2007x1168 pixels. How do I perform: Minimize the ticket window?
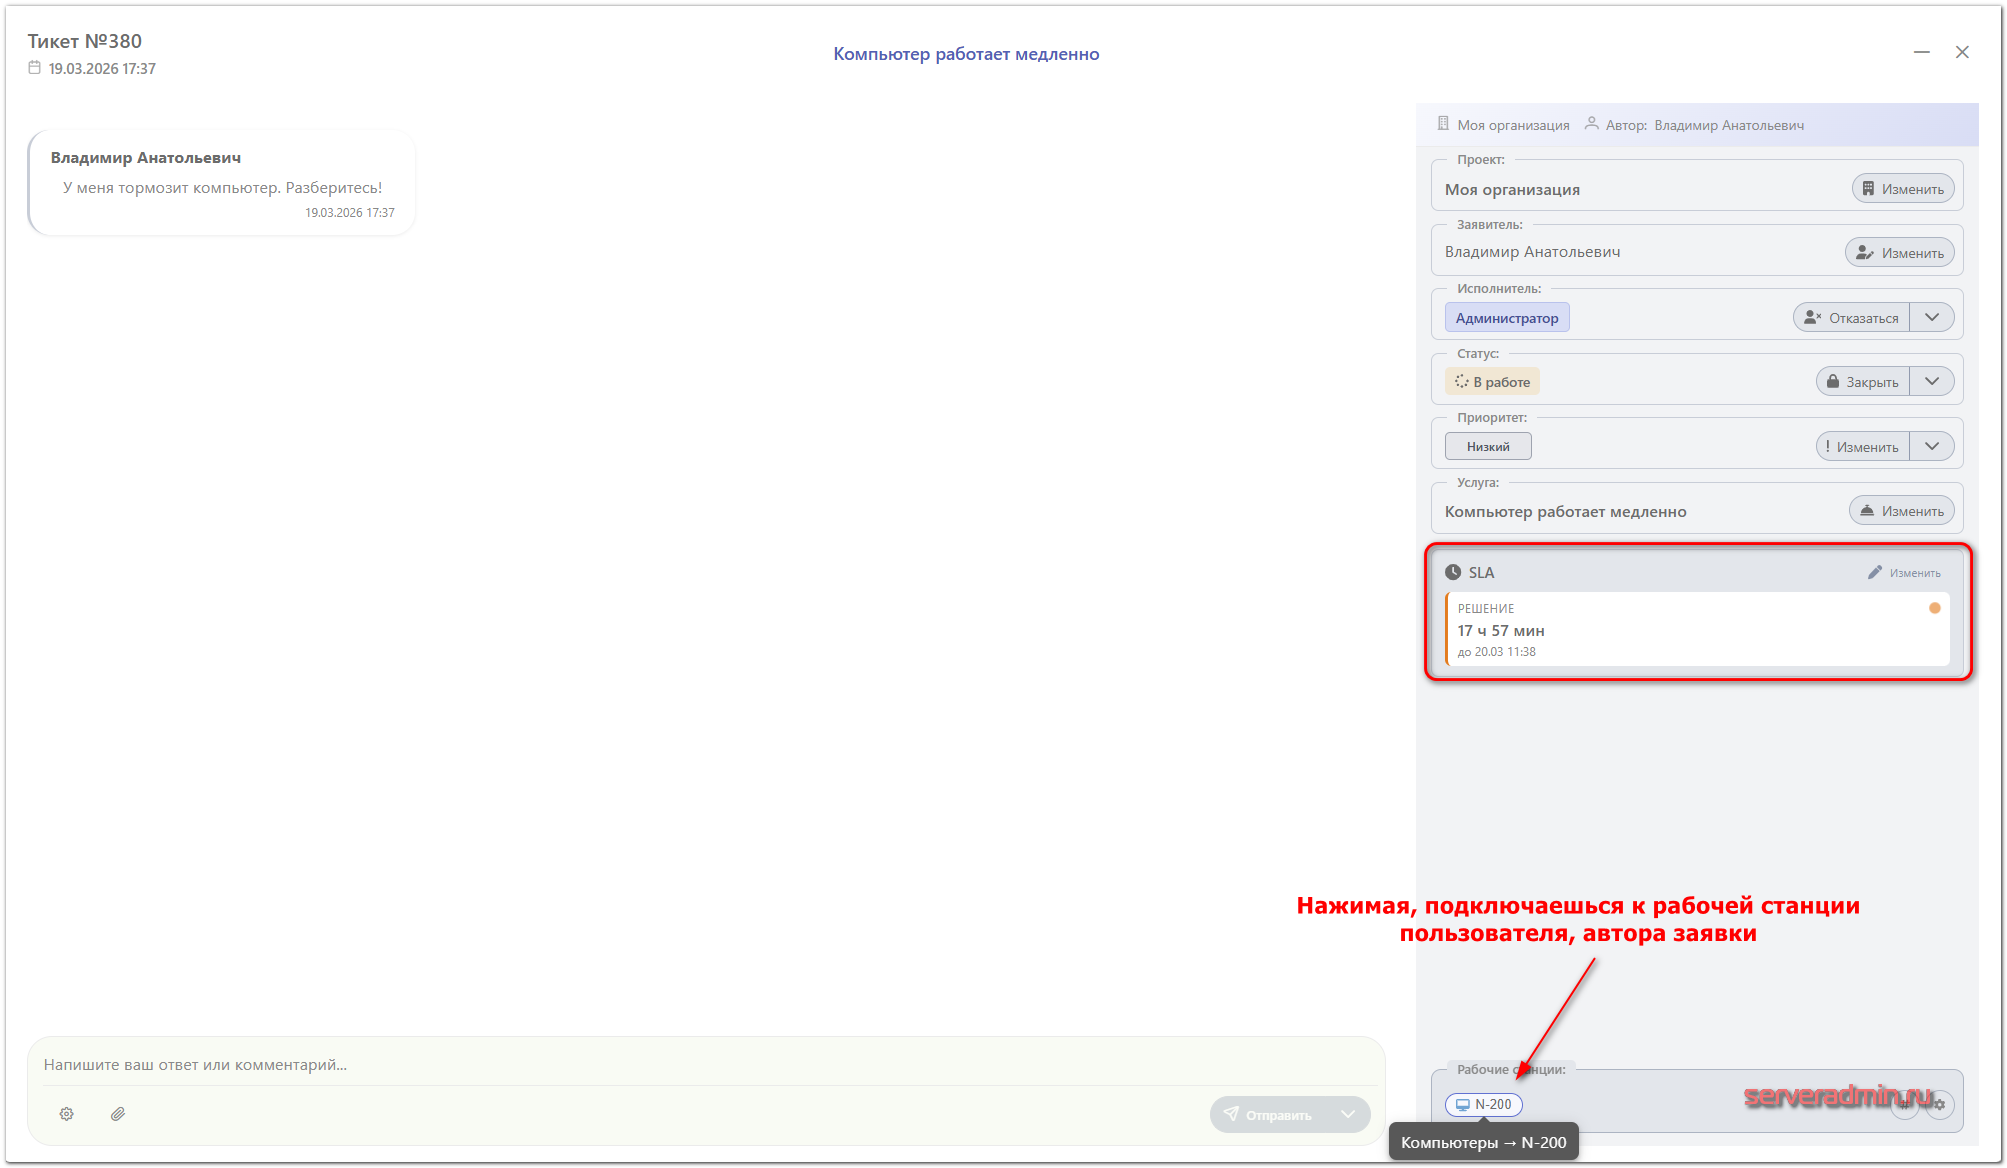[x=1921, y=52]
